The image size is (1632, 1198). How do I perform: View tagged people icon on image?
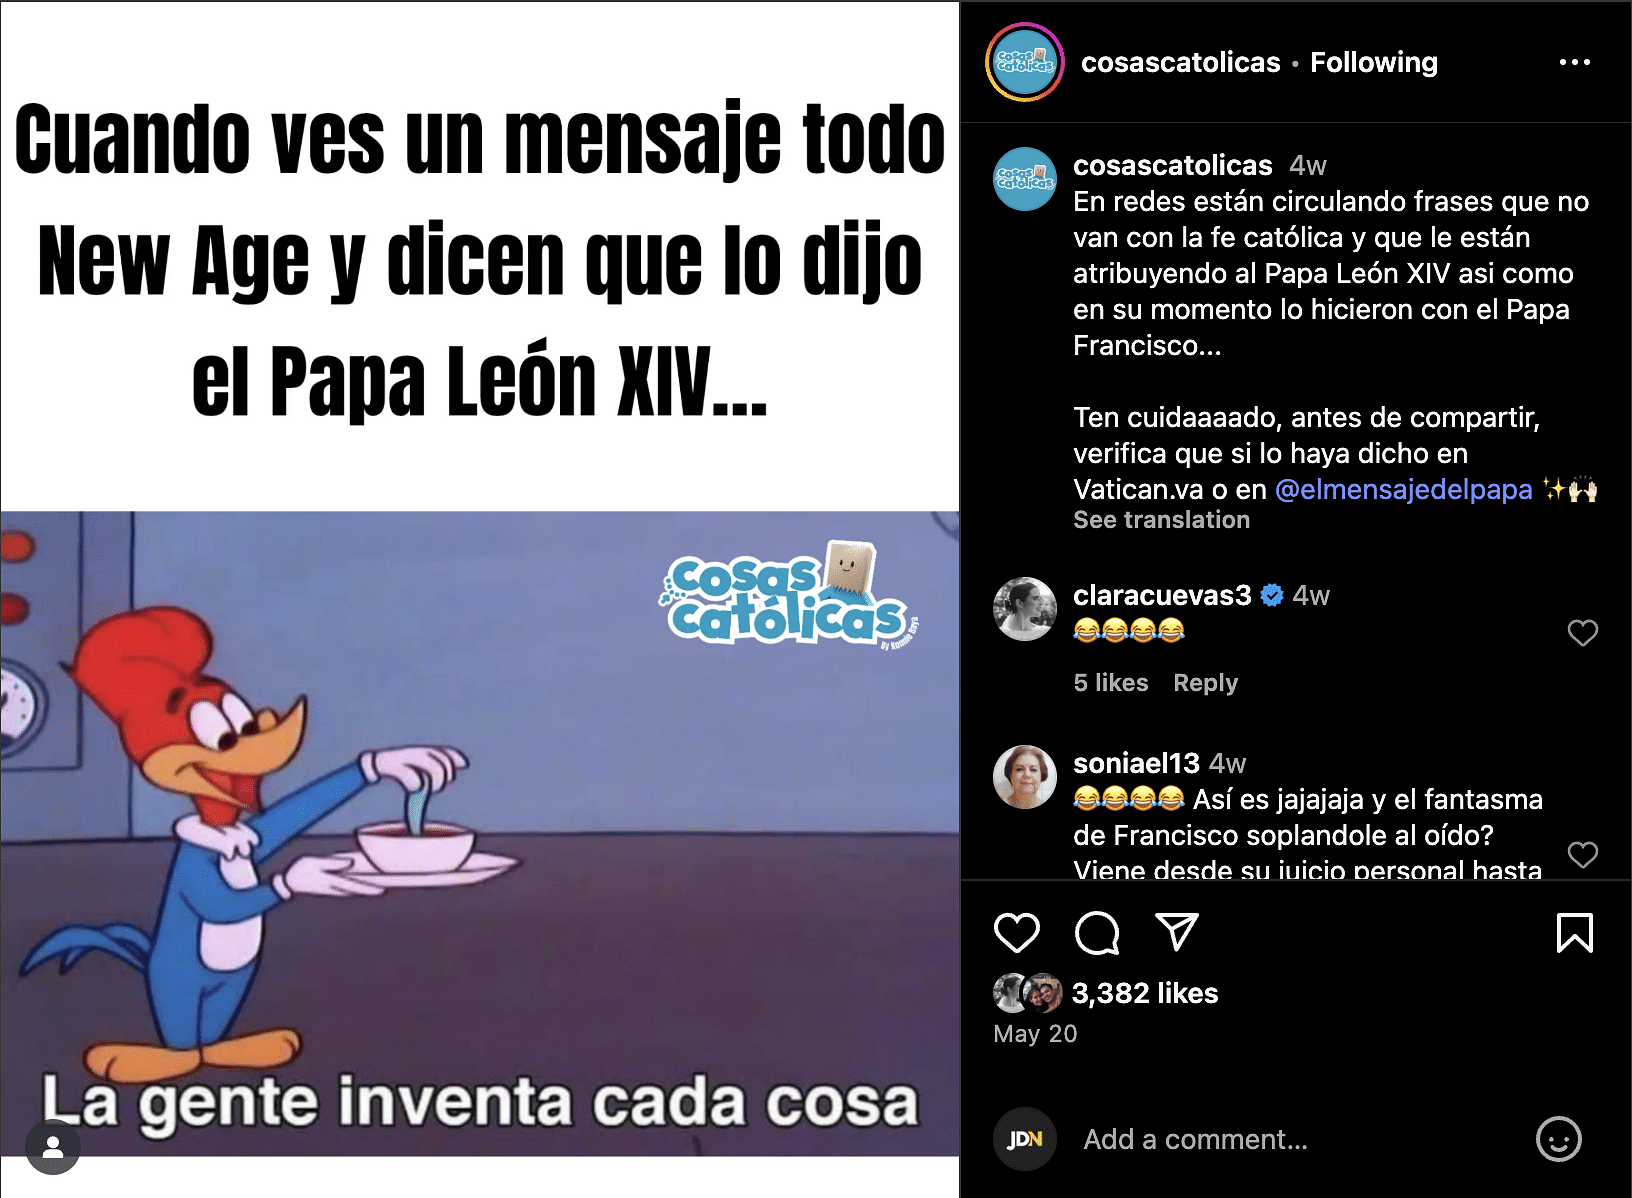(53, 1148)
